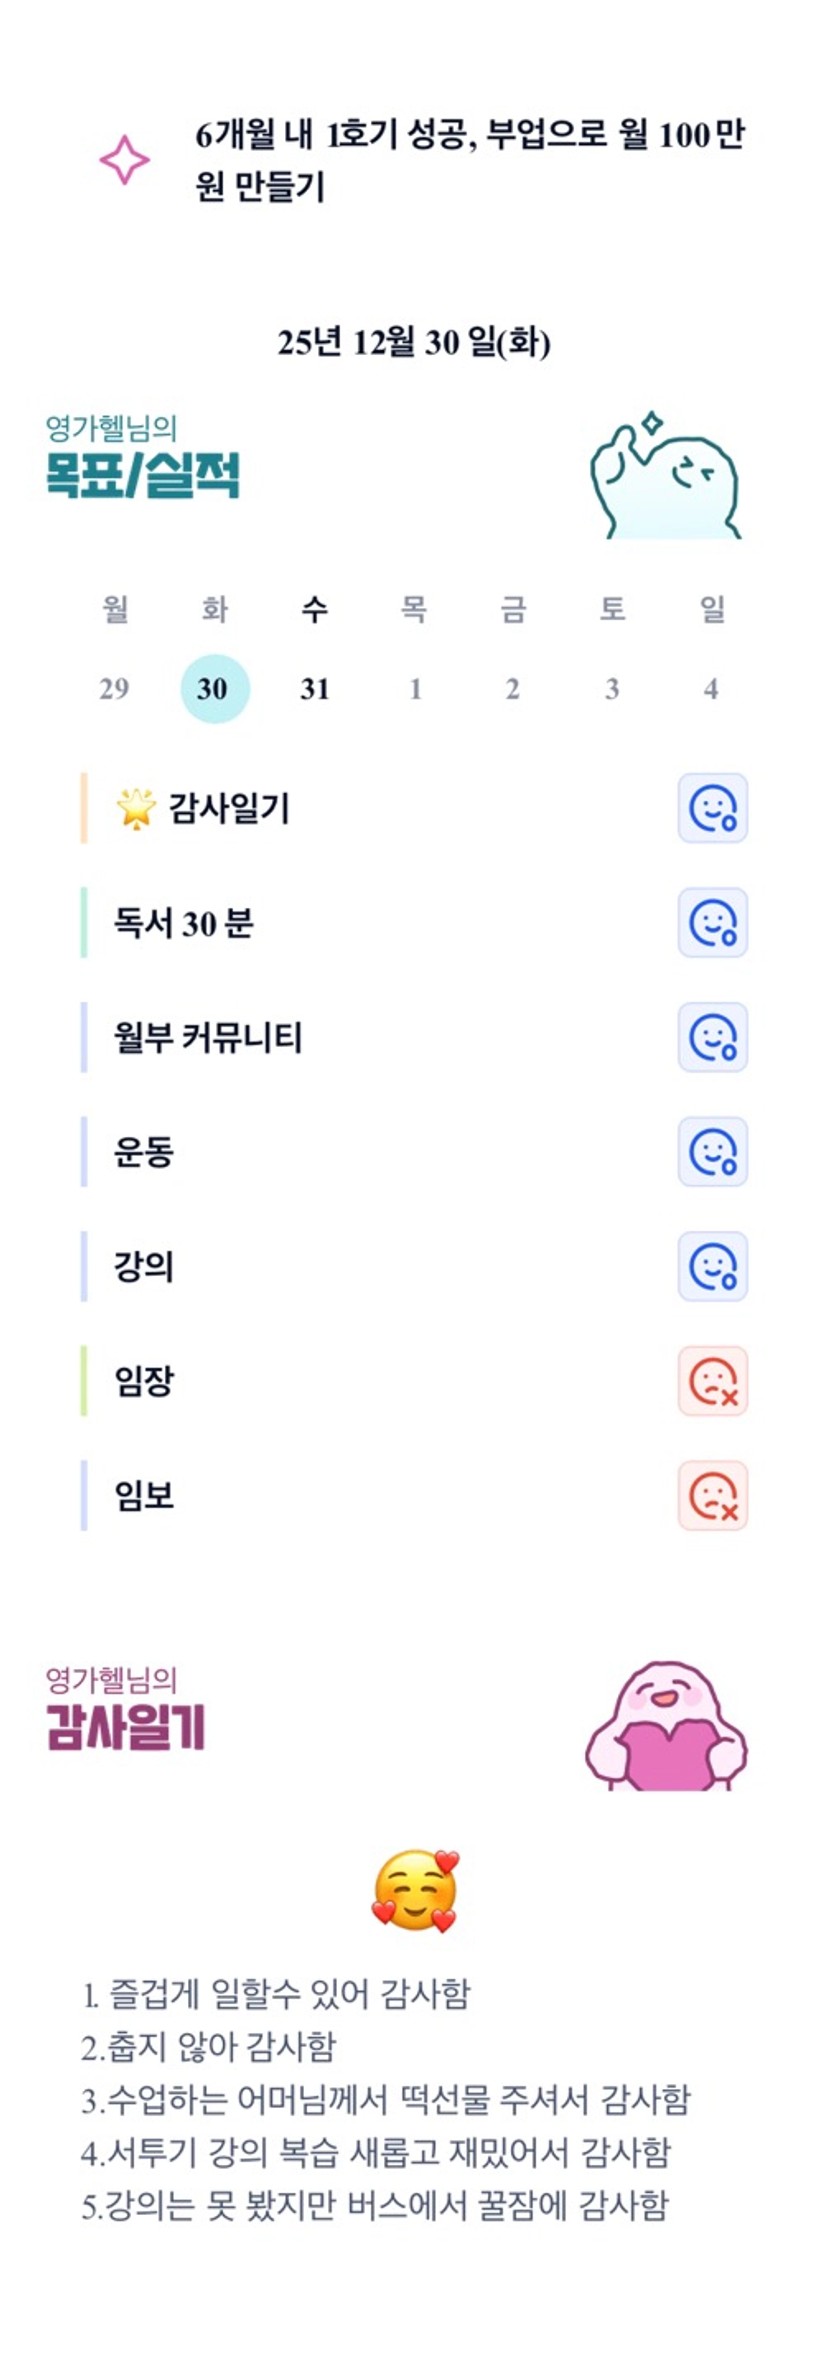The width and height of the screenshot is (827, 2372).
Task: Select highlighted date 30 in the calendar
Action: (214, 689)
